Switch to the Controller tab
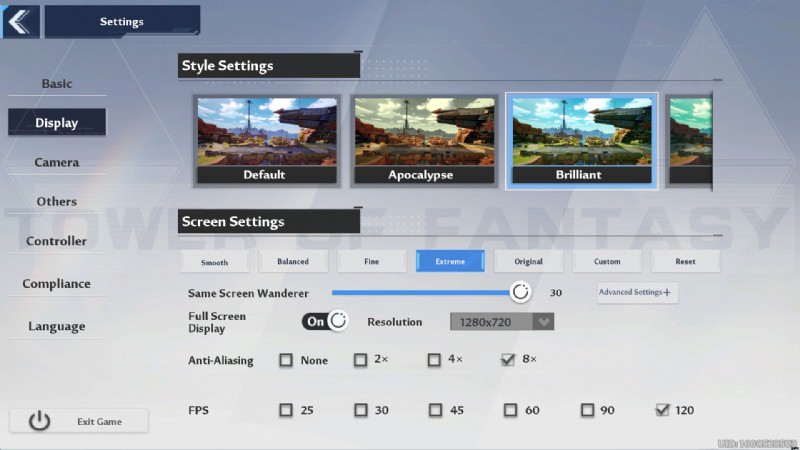 tap(57, 241)
